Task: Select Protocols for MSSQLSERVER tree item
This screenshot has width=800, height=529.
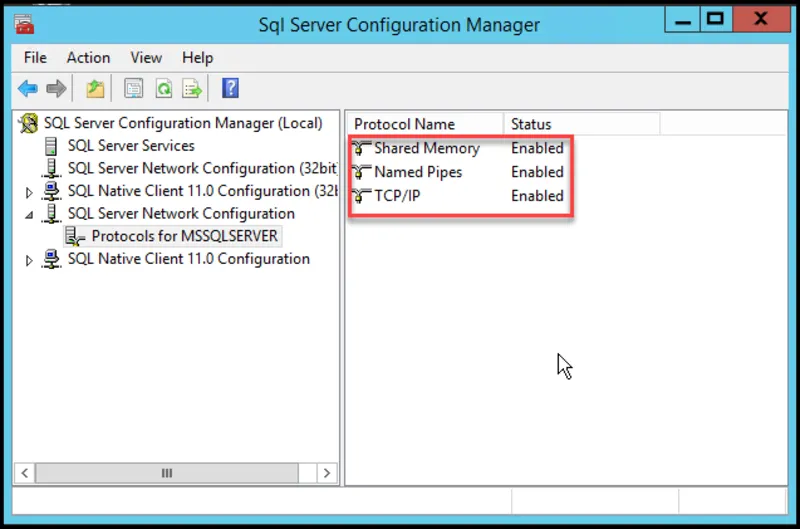Action: [185, 236]
